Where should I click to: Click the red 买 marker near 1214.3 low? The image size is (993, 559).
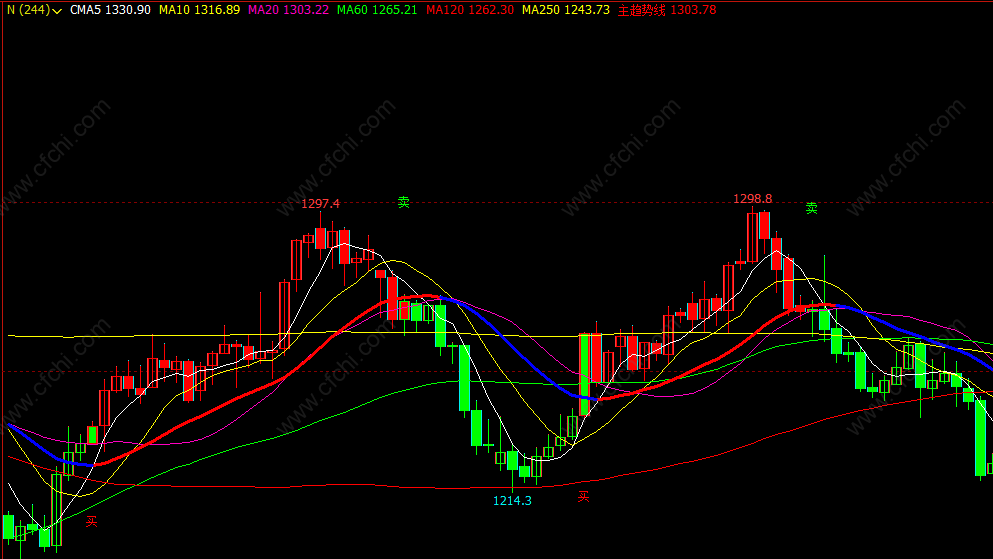583,497
